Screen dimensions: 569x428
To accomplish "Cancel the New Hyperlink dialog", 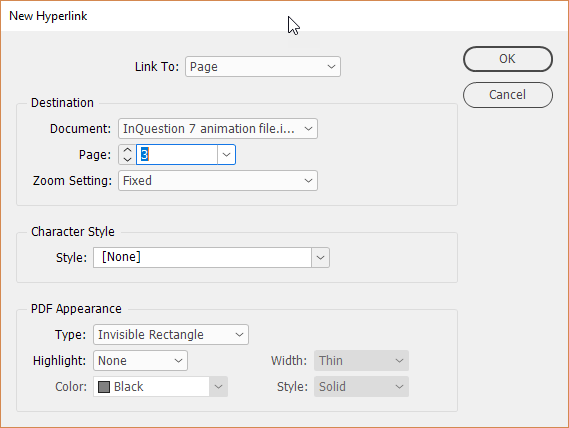I will 508,95.
